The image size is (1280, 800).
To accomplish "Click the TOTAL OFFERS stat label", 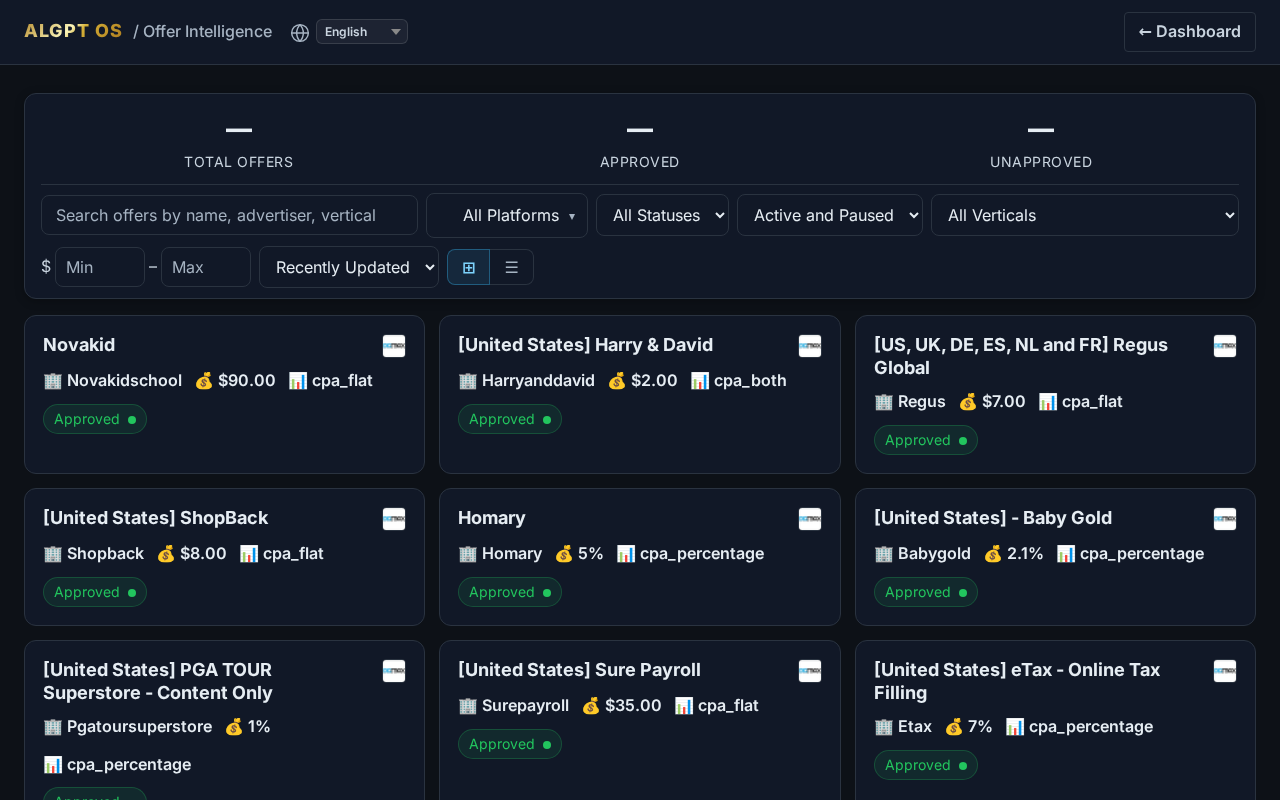I will coord(239,162).
